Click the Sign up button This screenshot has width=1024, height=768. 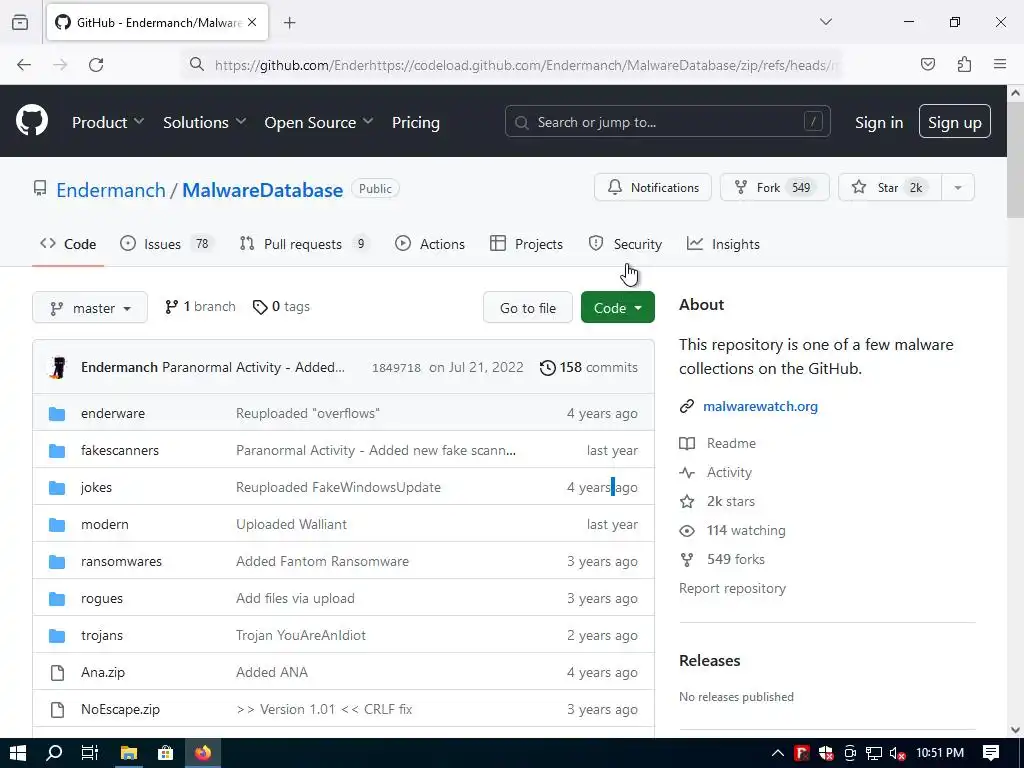point(955,121)
